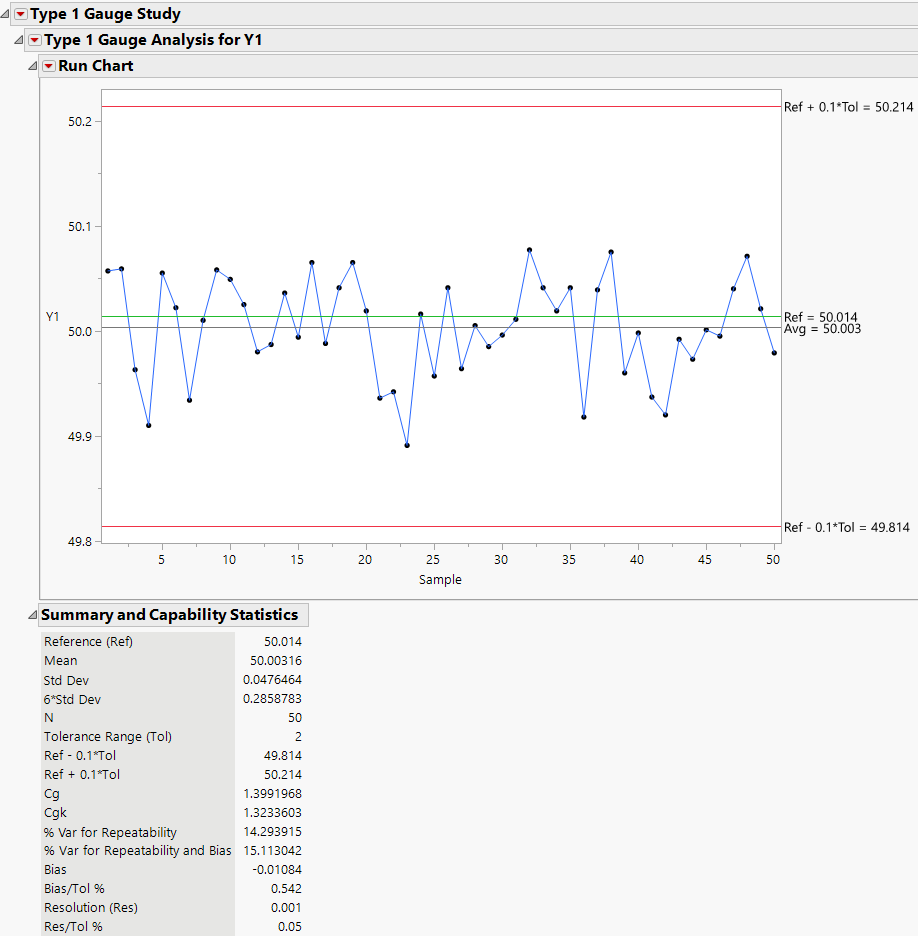Screen dimensions: 918x936
Task: Collapse the Summary and Capability Statistics panel
Action: (x=34, y=614)
